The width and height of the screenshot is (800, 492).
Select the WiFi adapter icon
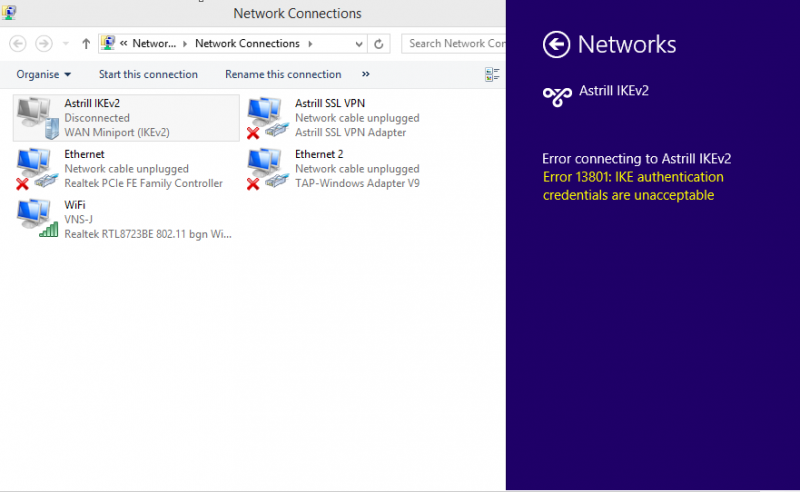click(x=37, y=218)
